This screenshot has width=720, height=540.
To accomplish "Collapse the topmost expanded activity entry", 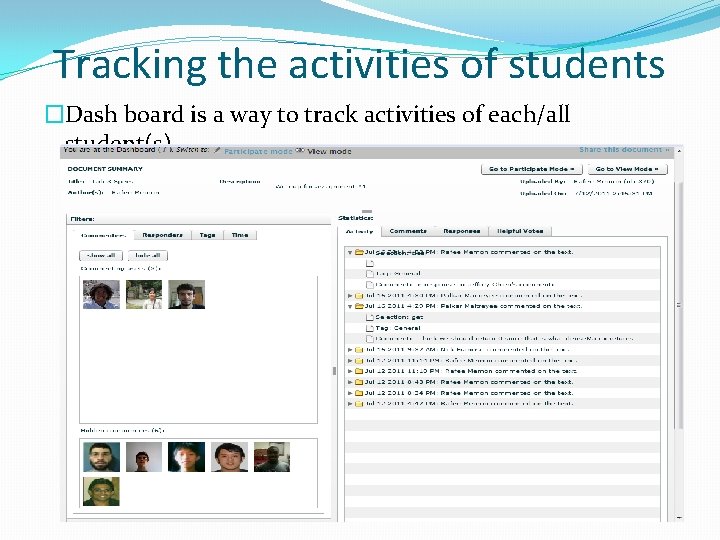I will (350, 253).
